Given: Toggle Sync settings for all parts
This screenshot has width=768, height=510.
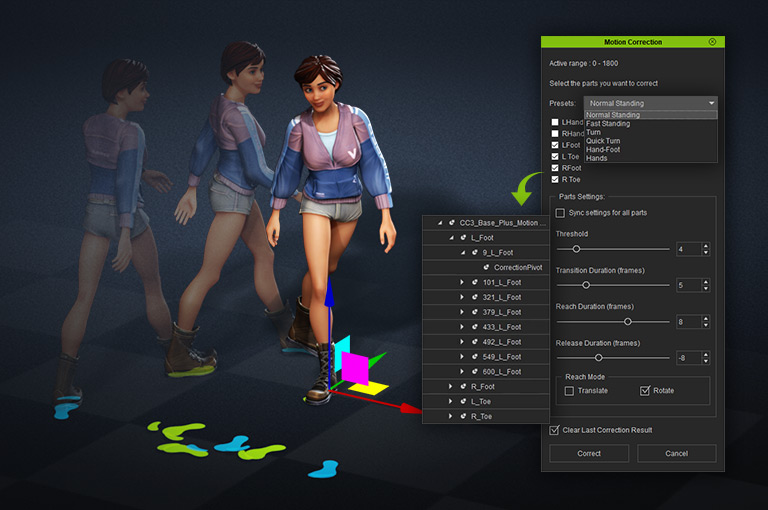Looking at the screenshot, I should (x=560, y=213).
